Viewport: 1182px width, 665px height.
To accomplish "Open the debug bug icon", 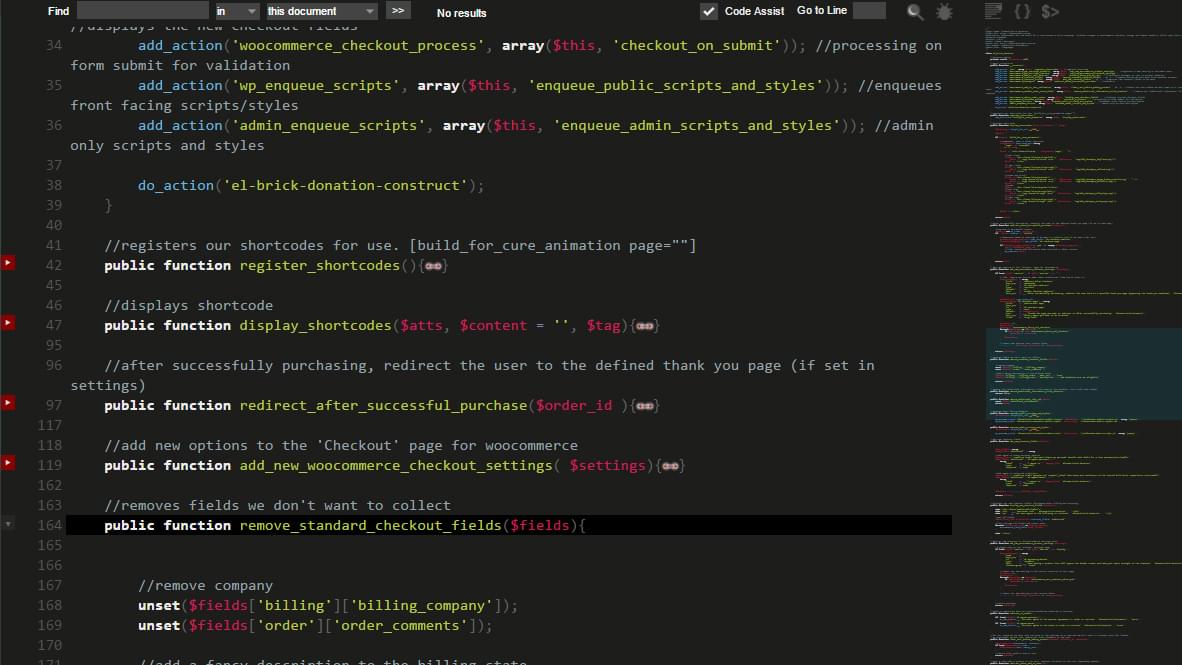I will 944,12.
